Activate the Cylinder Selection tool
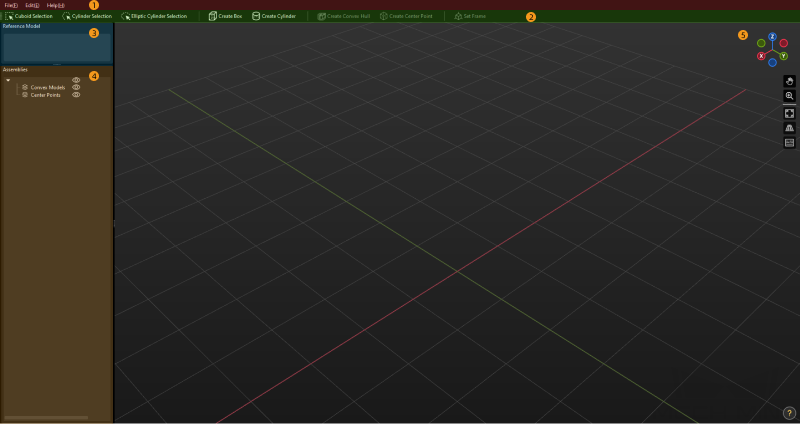 point(87,16)
